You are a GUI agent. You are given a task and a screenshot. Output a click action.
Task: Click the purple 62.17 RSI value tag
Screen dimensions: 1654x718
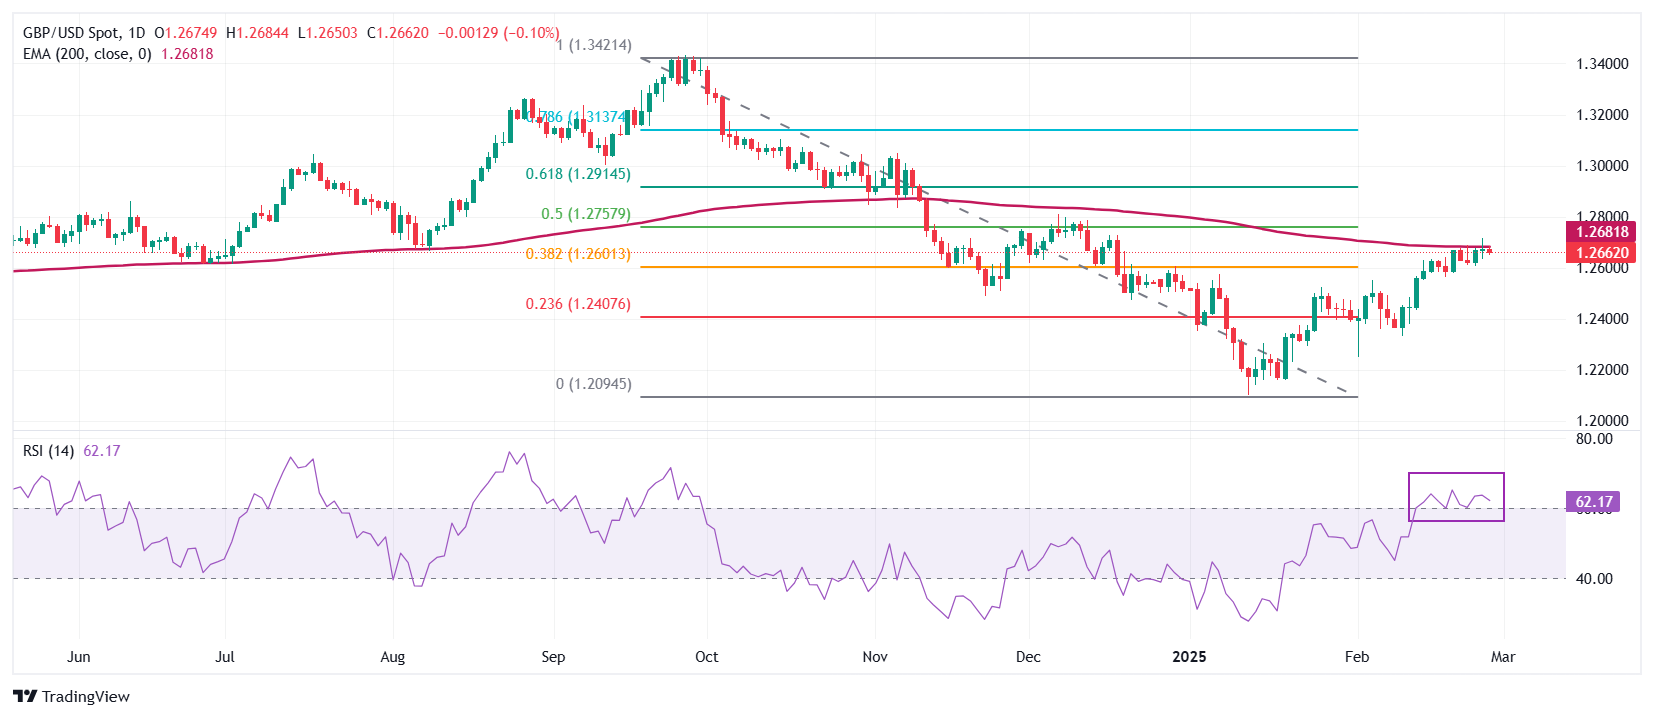coord(1594,502)
